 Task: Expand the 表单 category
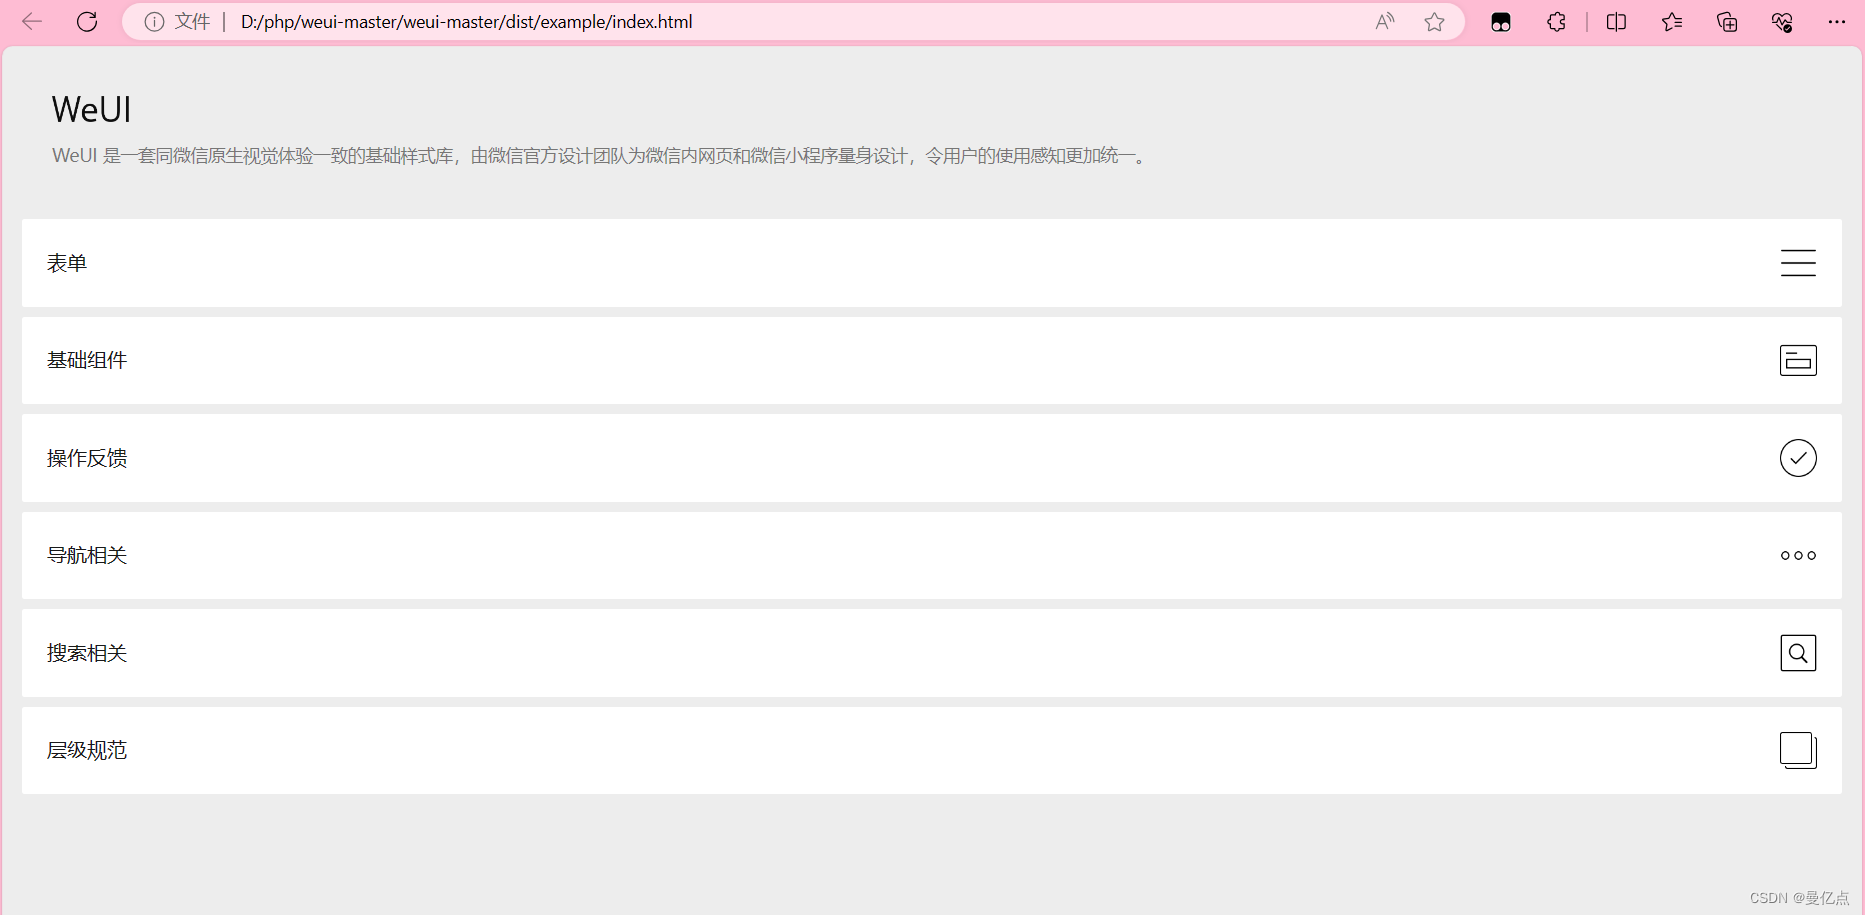[x=932, y=263]
